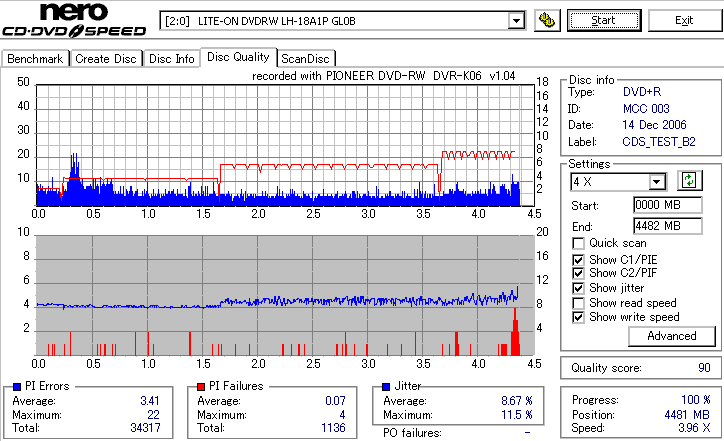
Task: Click the label CDS_TEST_B2
Action: point(659,142)
